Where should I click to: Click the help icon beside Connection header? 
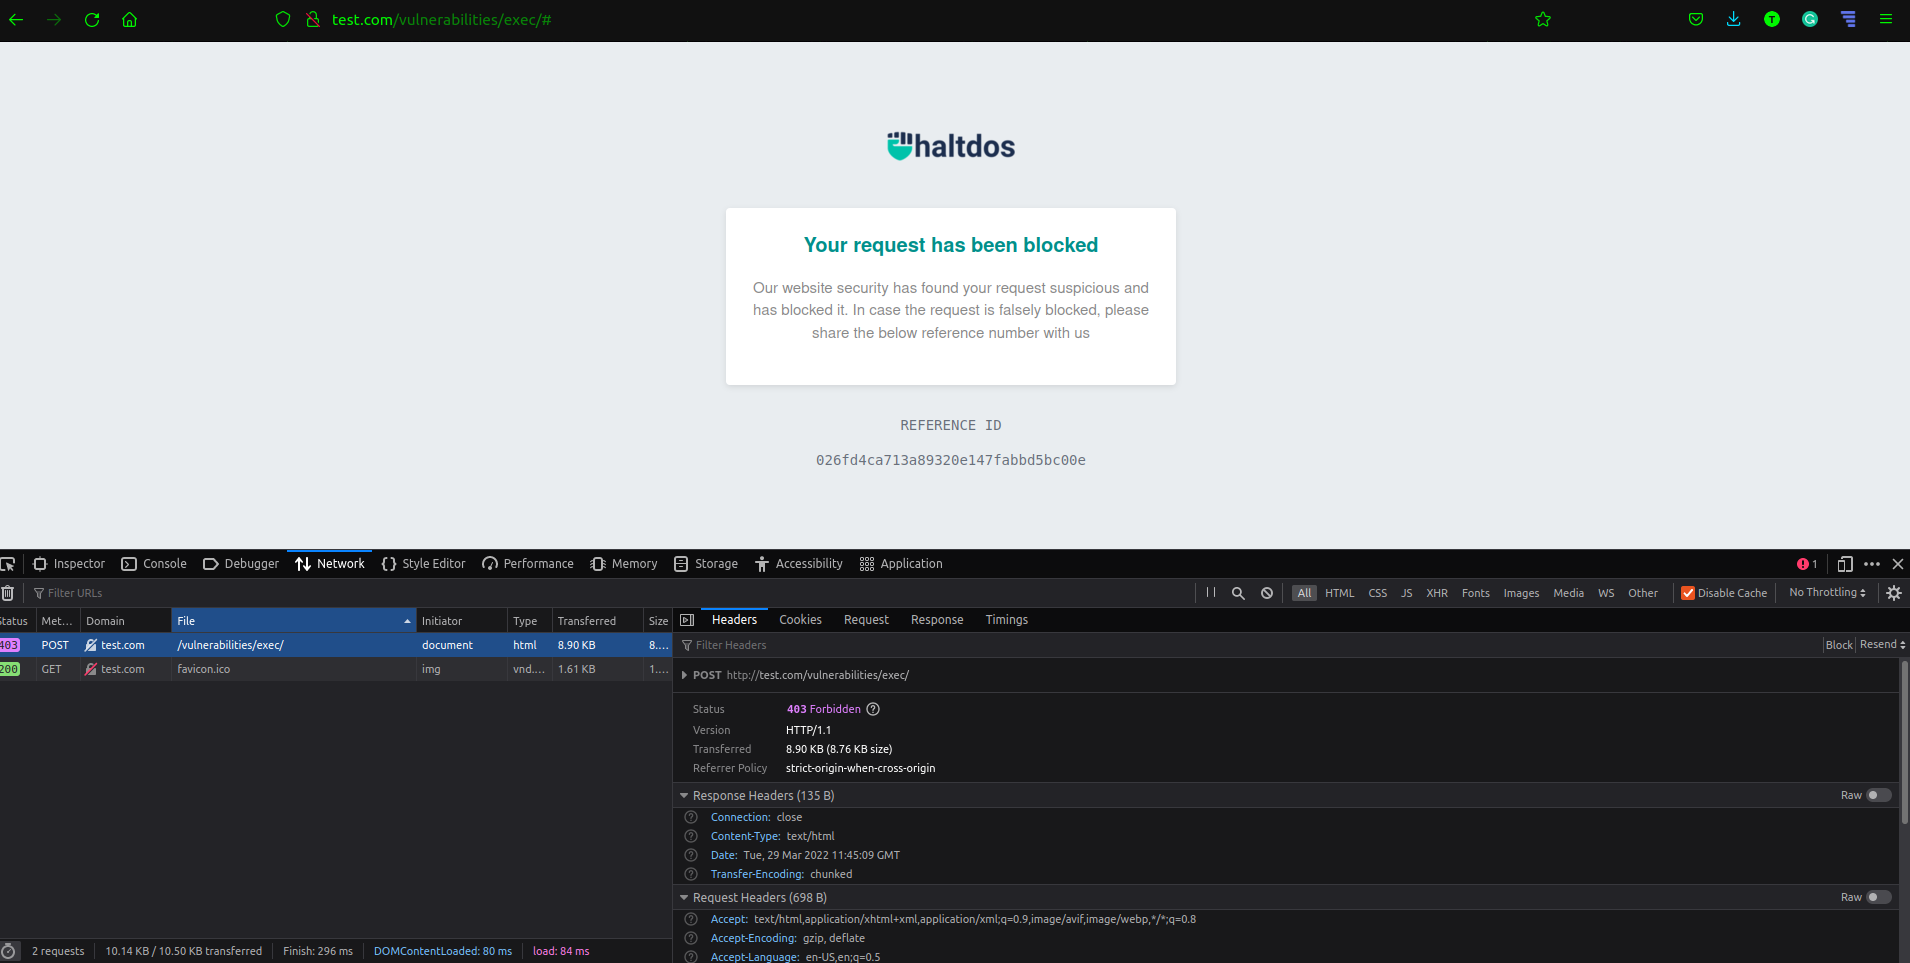691,817
